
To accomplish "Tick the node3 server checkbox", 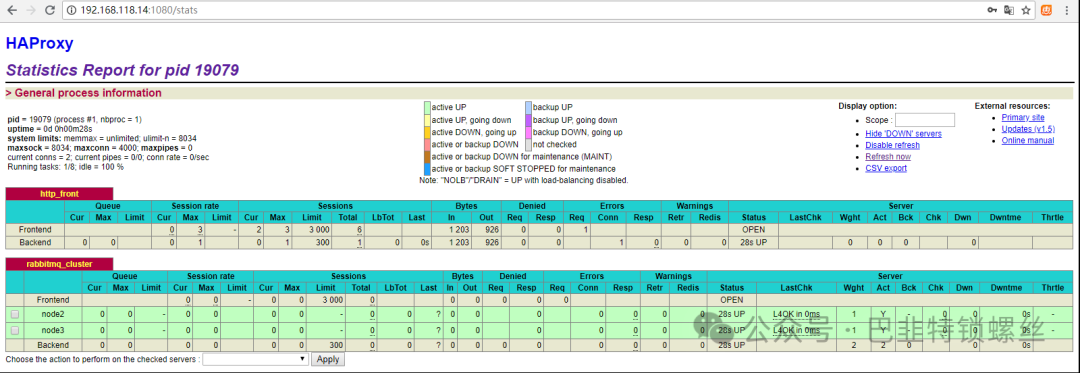I will [x=14, y=330].
